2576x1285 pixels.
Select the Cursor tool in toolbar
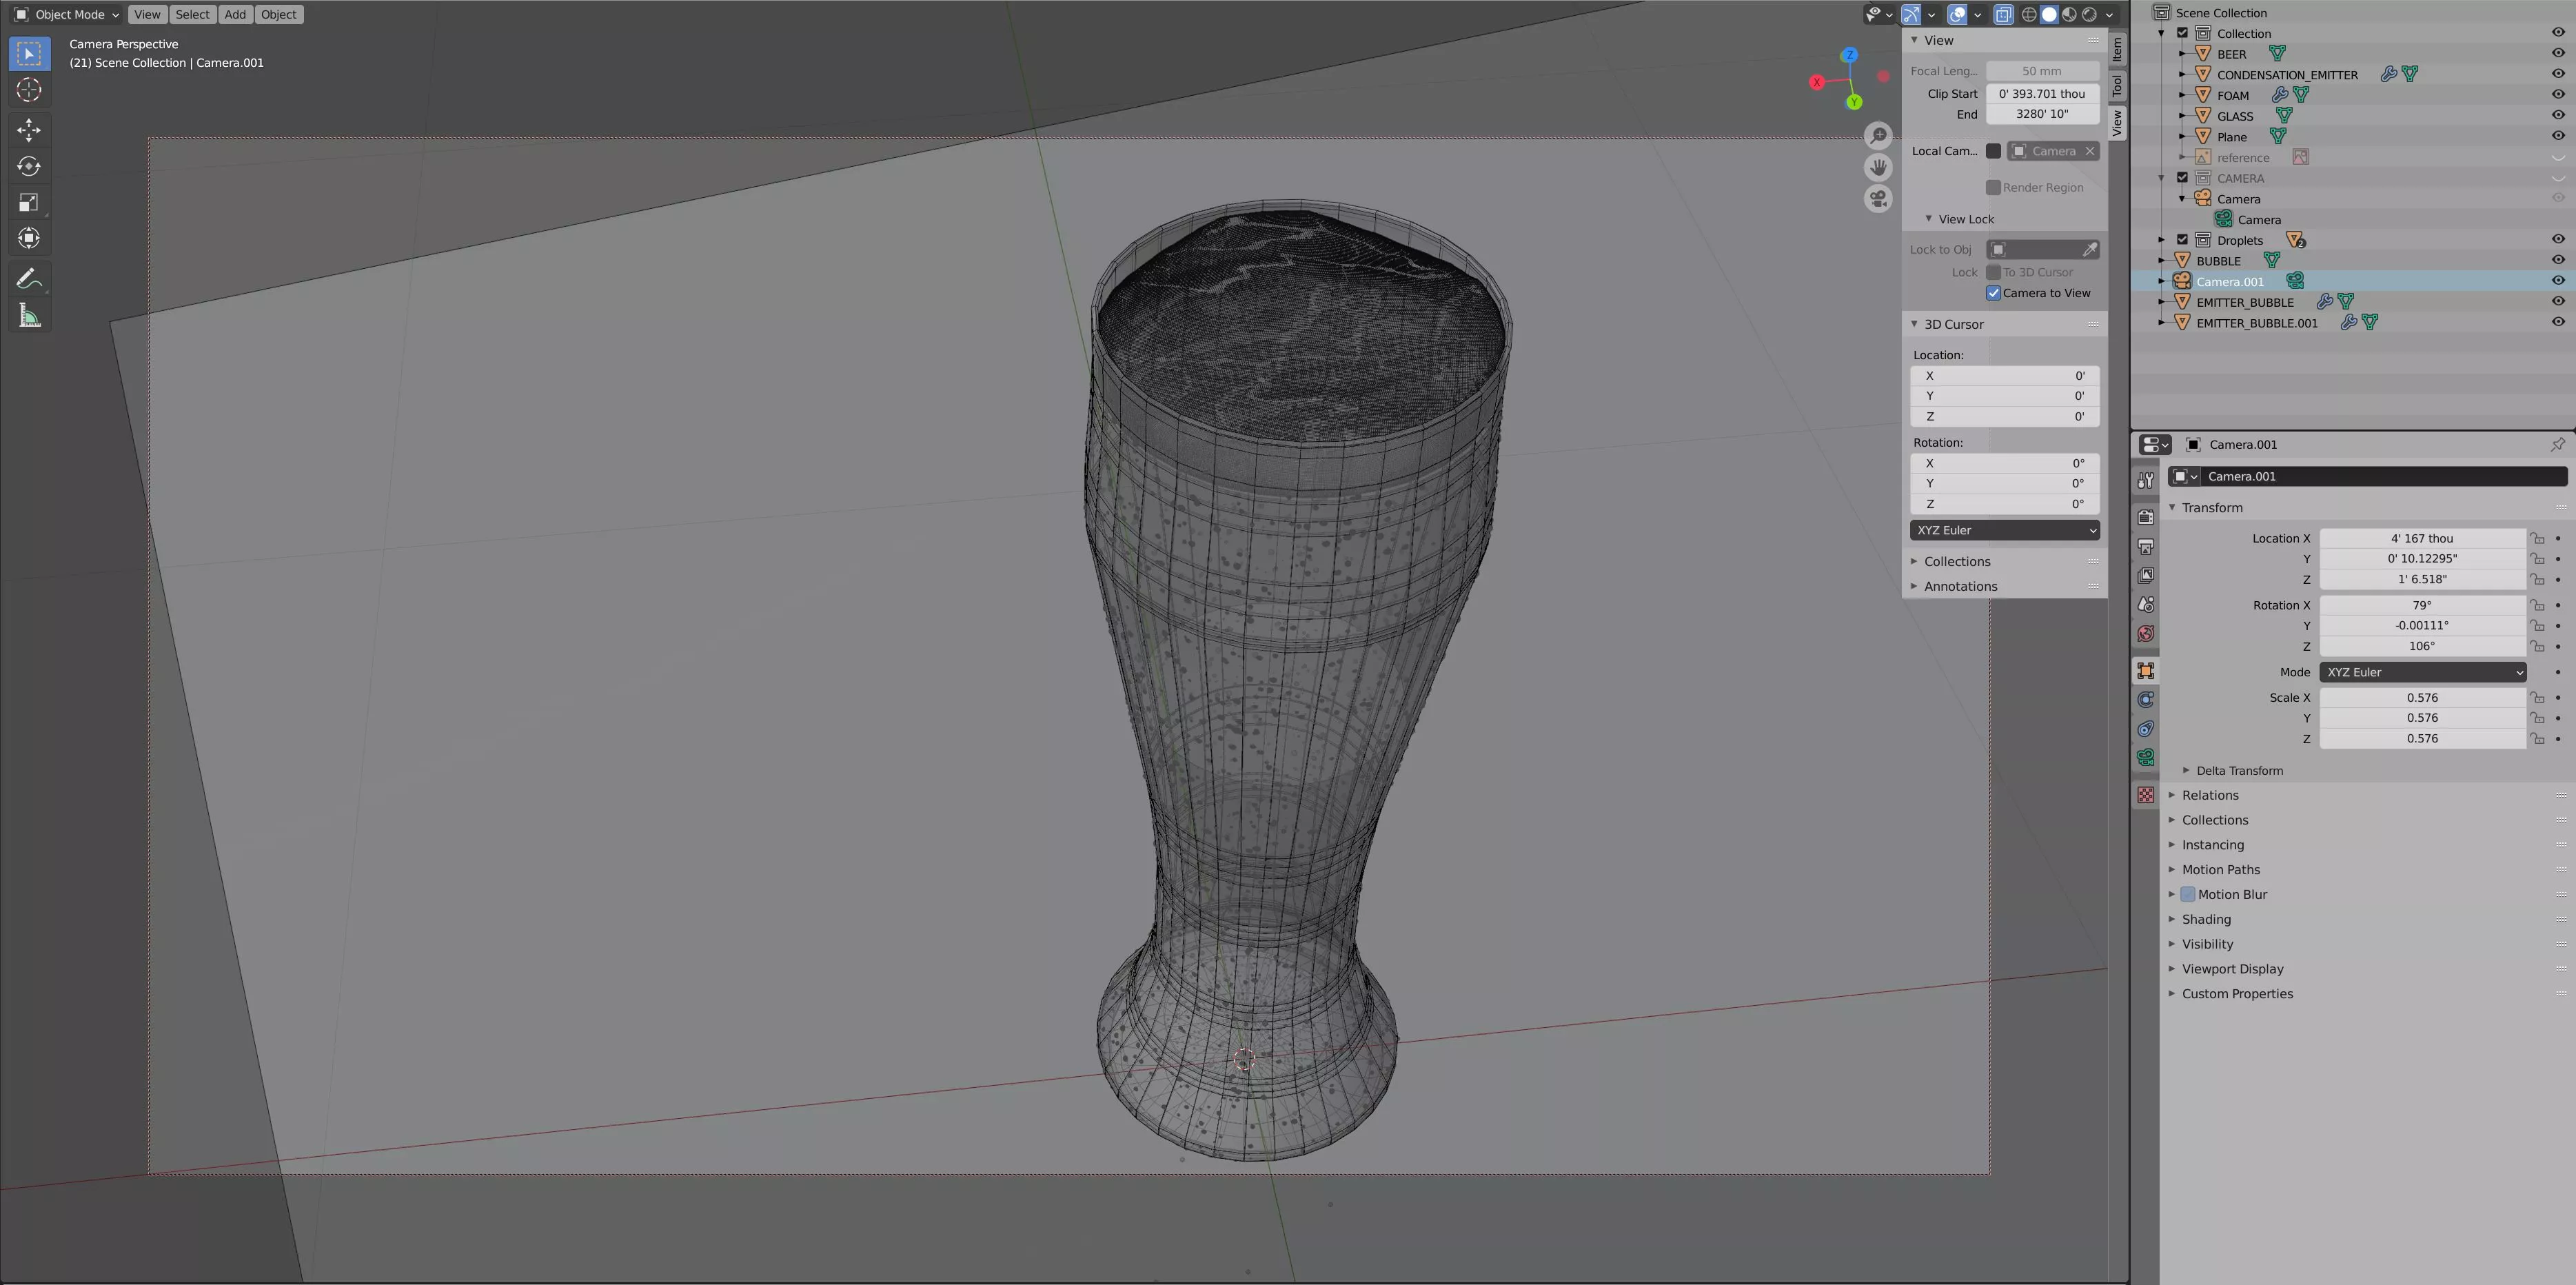point(29,90)
